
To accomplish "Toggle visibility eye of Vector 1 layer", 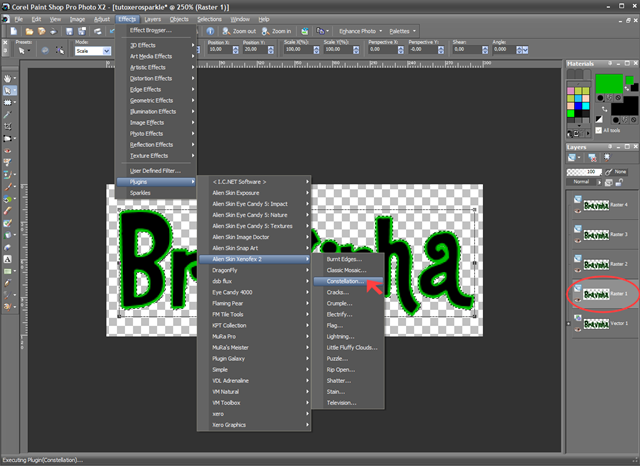I will click(x=578, y=329).
